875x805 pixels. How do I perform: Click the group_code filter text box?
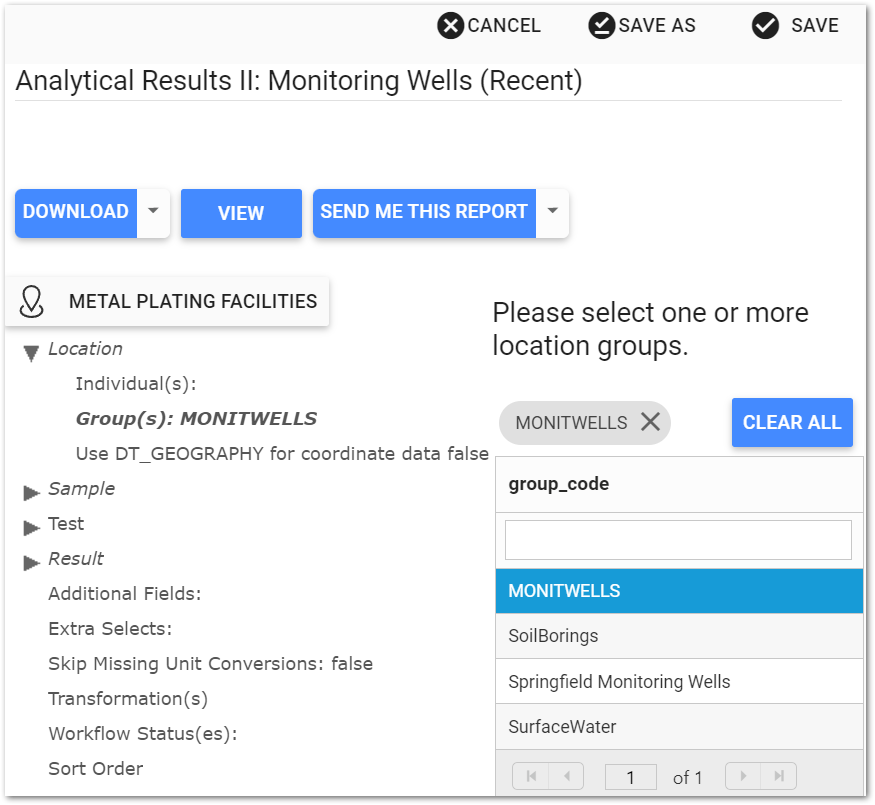(x=678, y=539)
